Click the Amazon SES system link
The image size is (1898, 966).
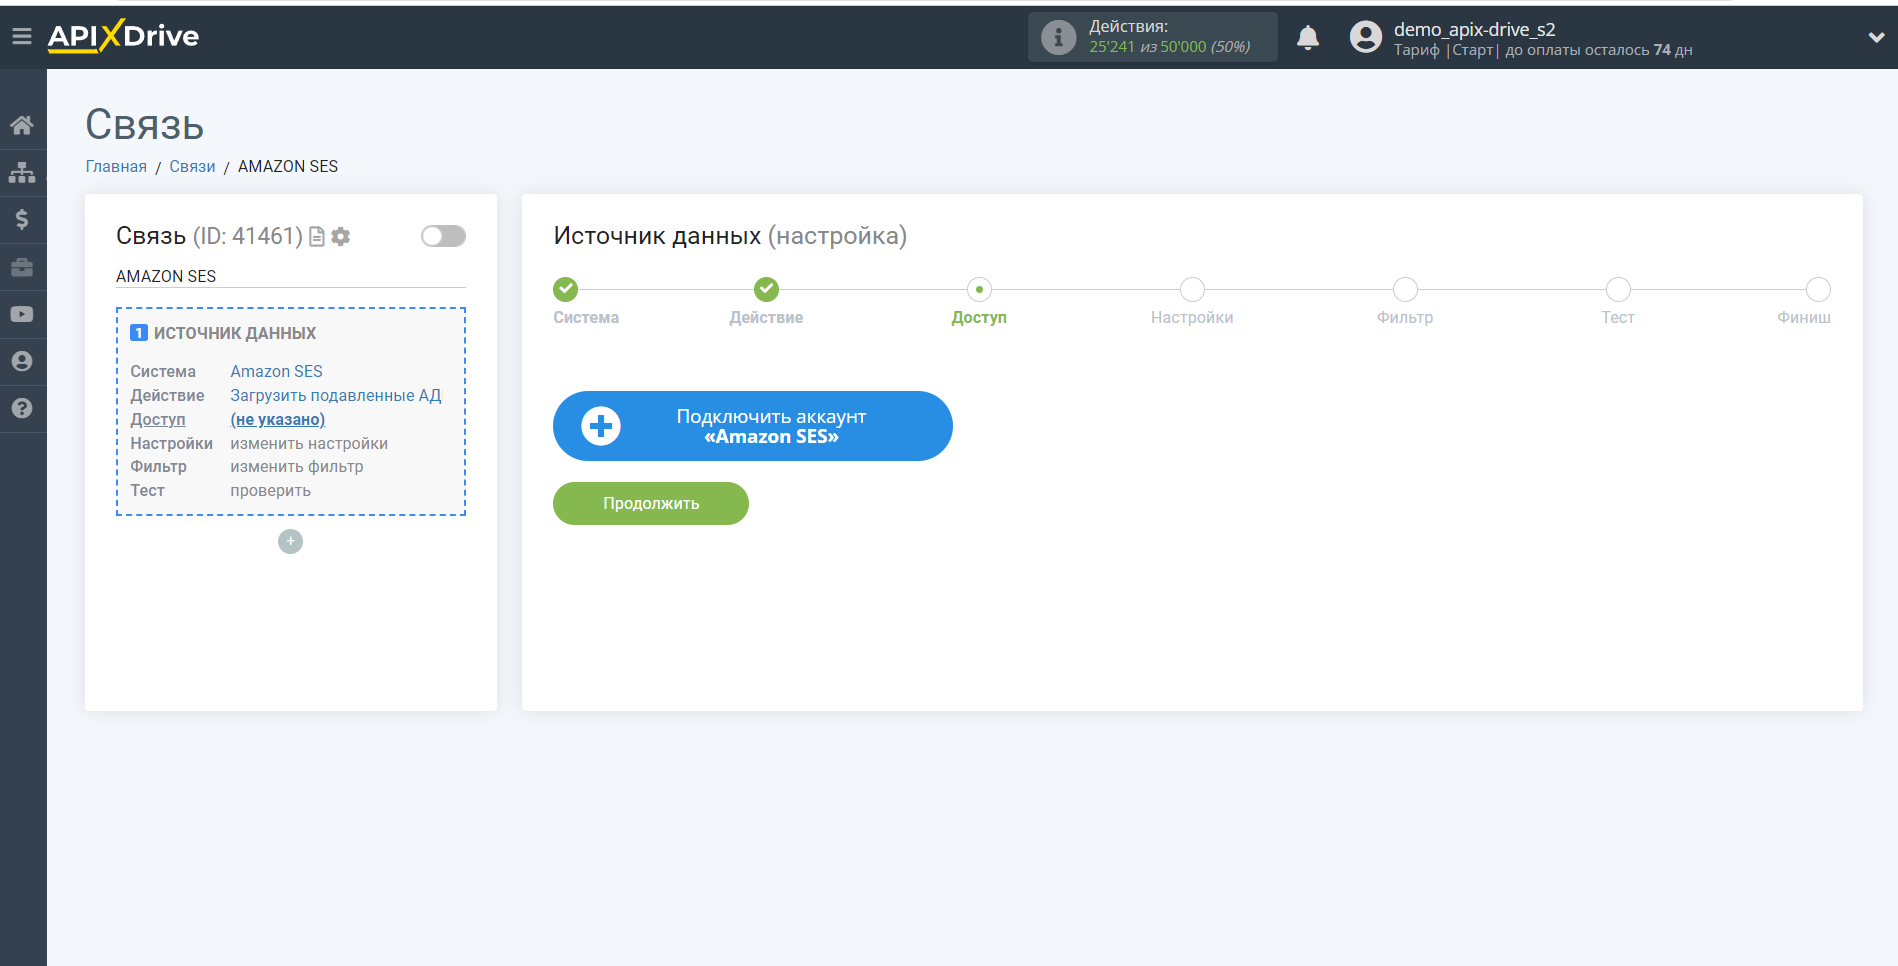tap(276, 371)
